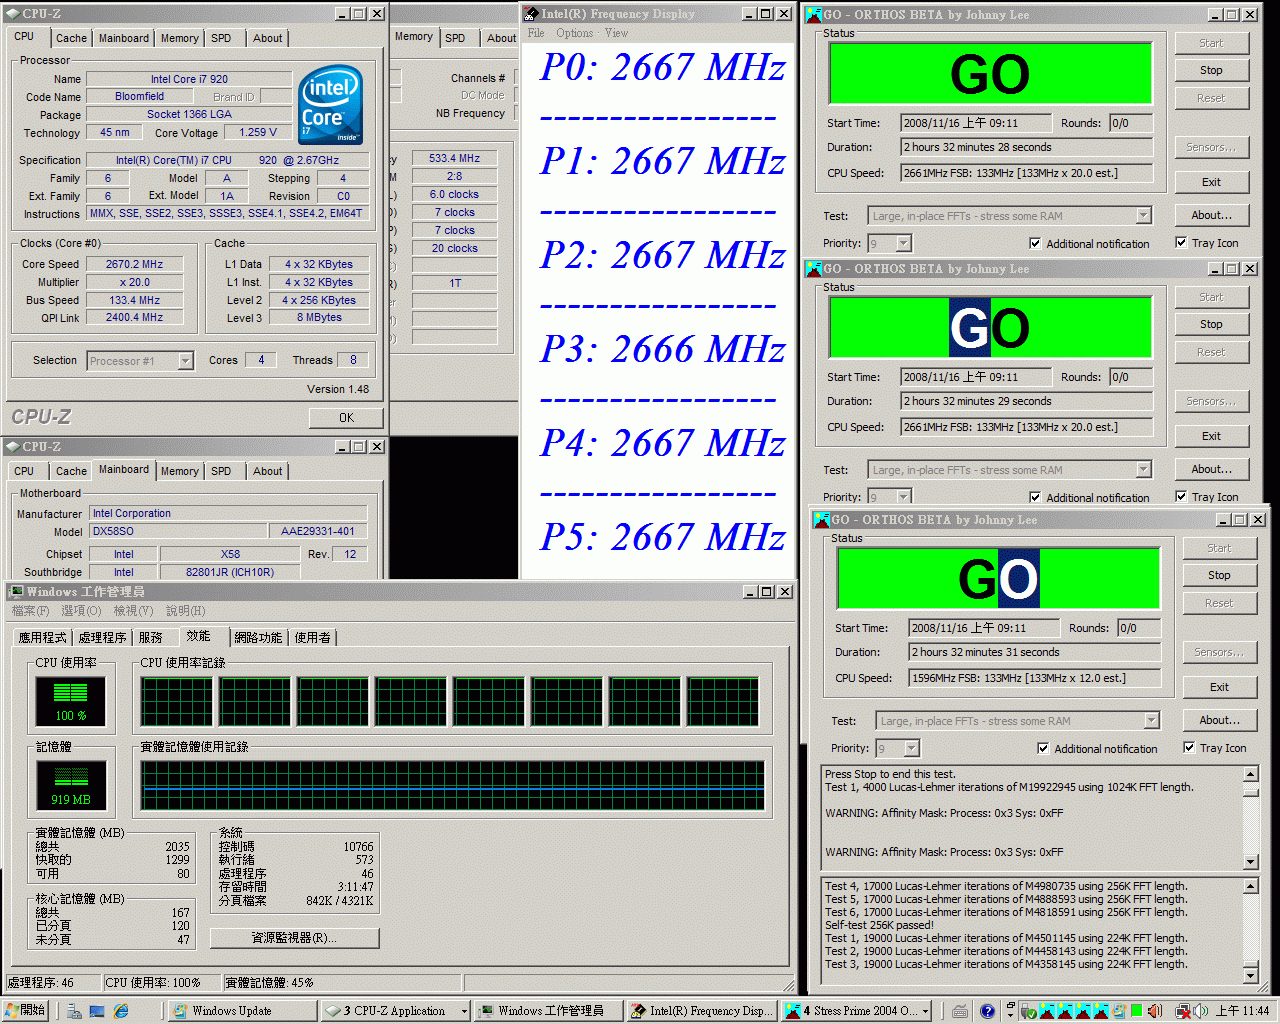Click the volume speaker icon beside the clock
Screen dimensions: 1280x1024
pos(1201,1011)
